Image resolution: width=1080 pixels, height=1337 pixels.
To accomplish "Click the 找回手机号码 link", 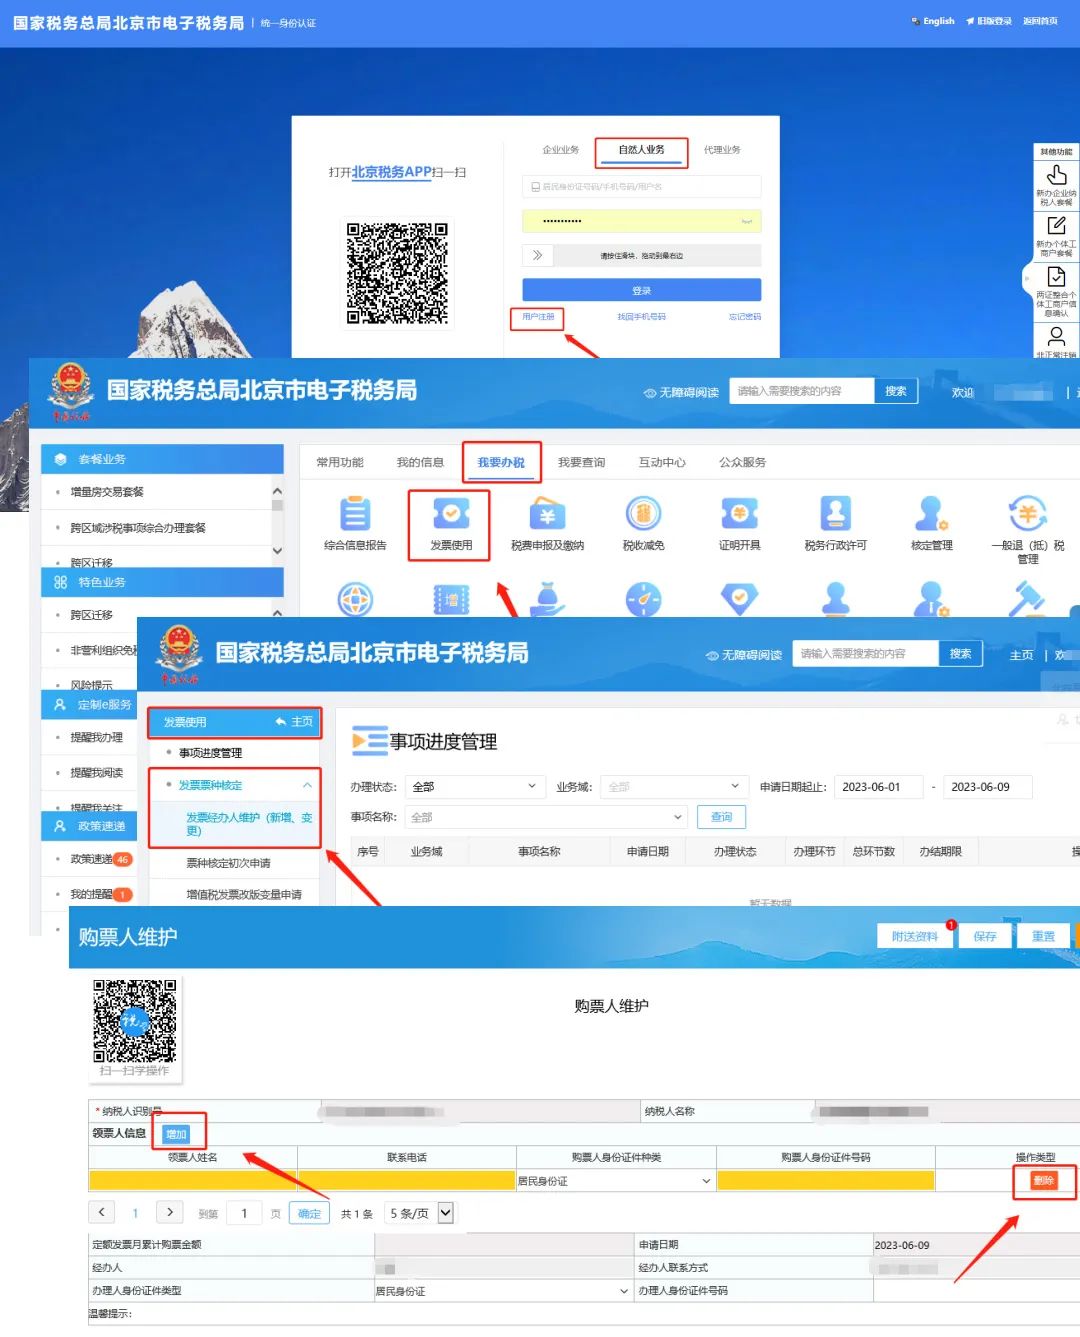I will click(x=641, y=317).
